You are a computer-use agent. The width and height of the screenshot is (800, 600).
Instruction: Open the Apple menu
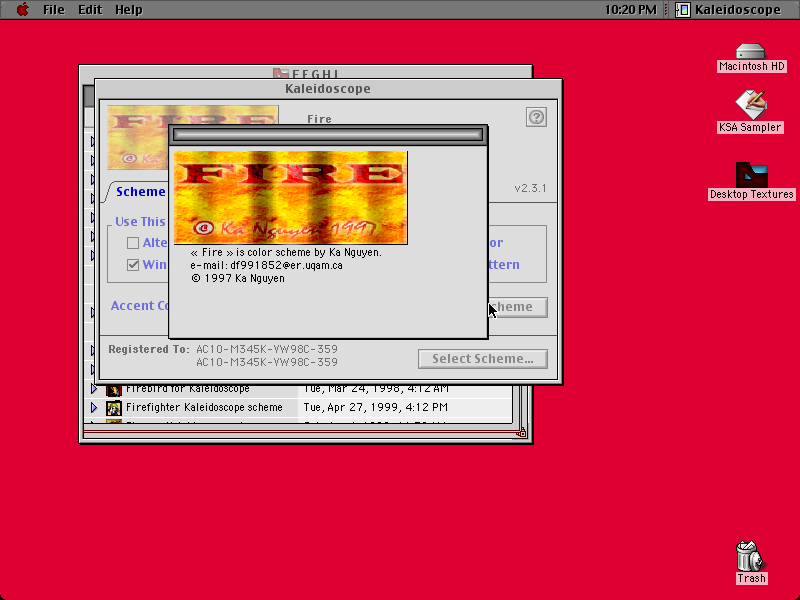point(22,10)
